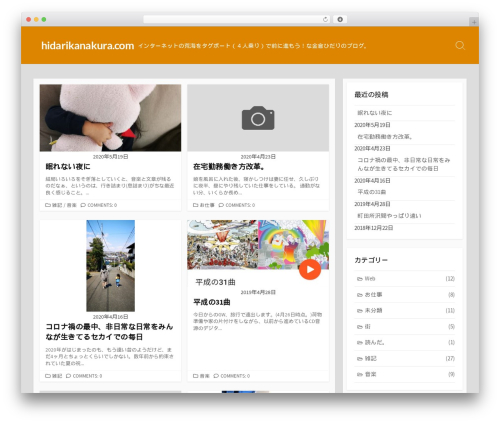Open a new browser tab with plus button
This screenshot has height=423, width=500.
click(x=474, y=22)
